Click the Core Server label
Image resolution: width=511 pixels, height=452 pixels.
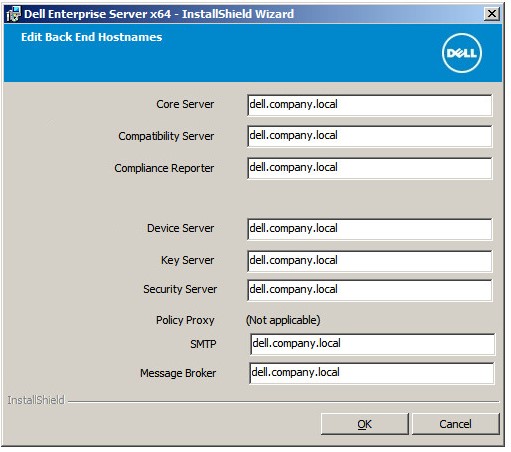pos(185,104)
